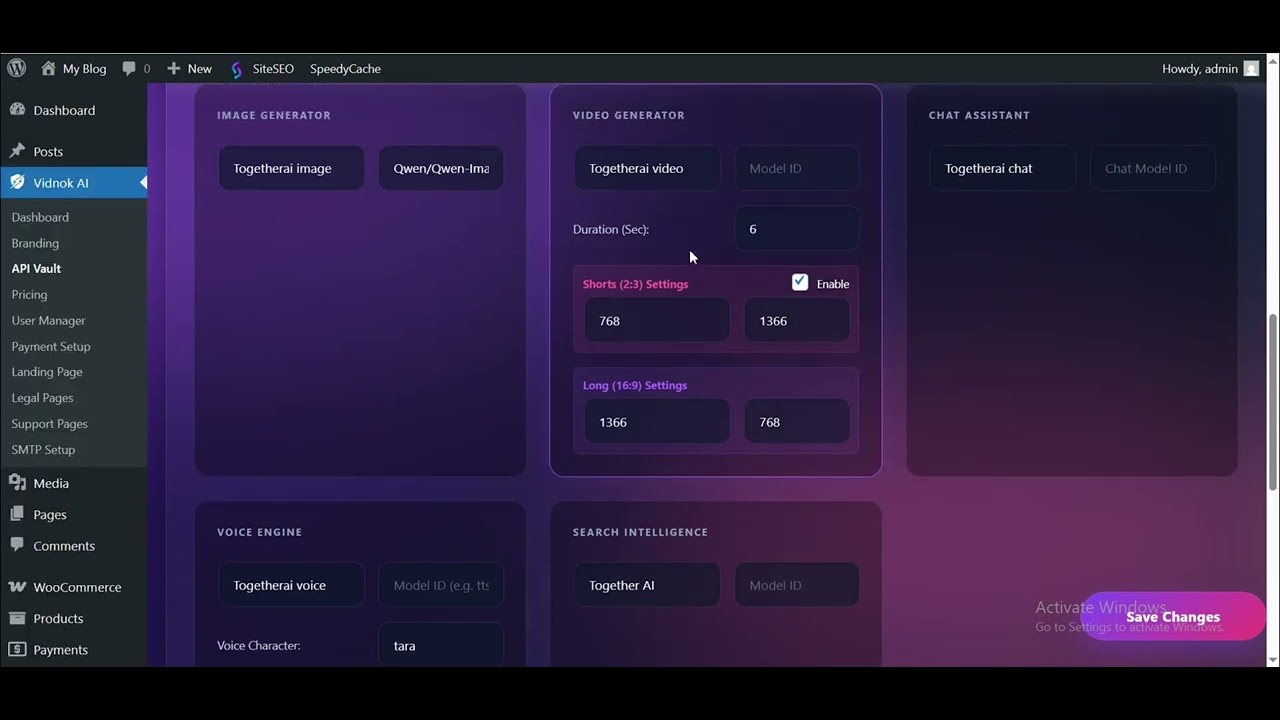Open the Togetherai video provider dropdown
The width and height of the screenshot is (1280, 720).
click(647, 168)
